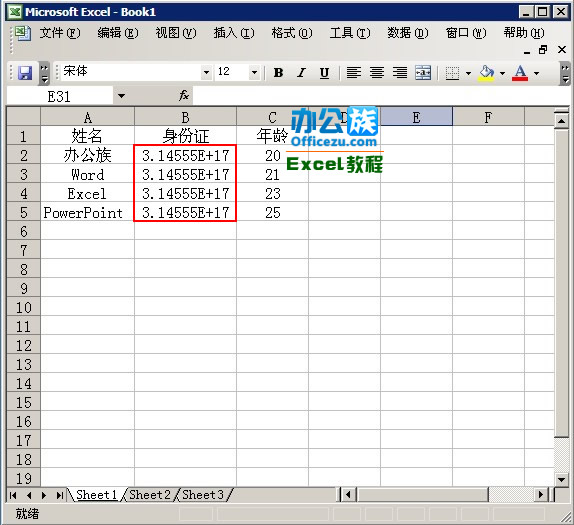The image size is (574, 525).
Task: Switch to Sheet3 tab
Action: click(x=202, y=495)
